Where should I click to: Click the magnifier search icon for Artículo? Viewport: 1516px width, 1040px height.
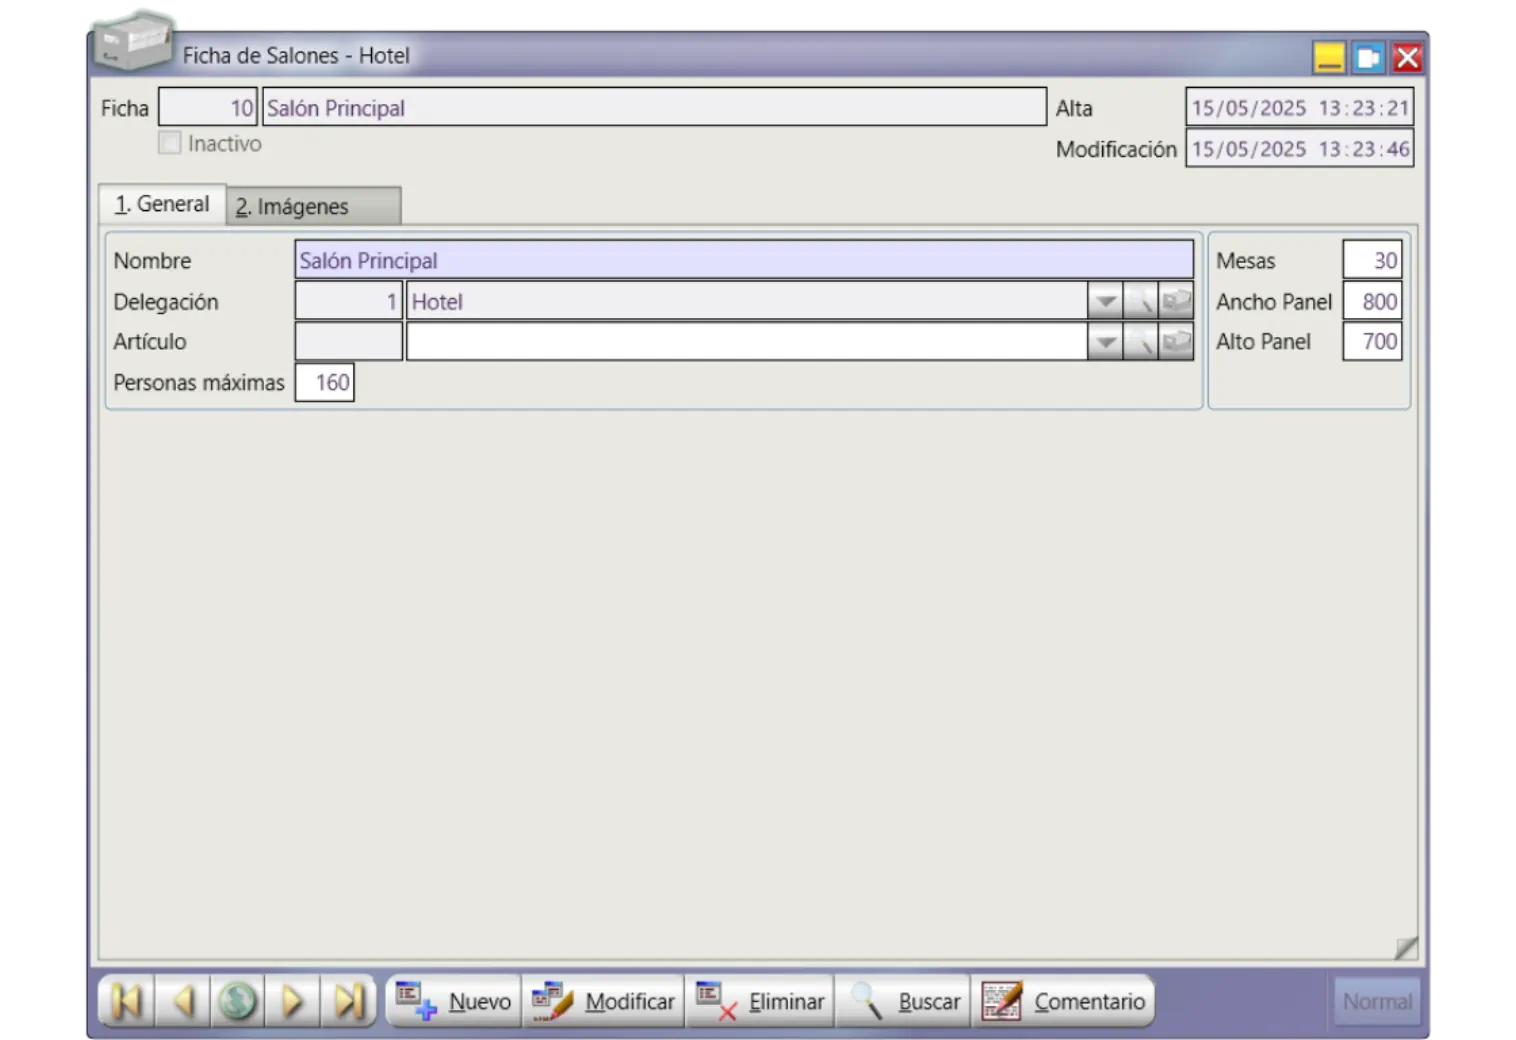(x=1140, y=342)
